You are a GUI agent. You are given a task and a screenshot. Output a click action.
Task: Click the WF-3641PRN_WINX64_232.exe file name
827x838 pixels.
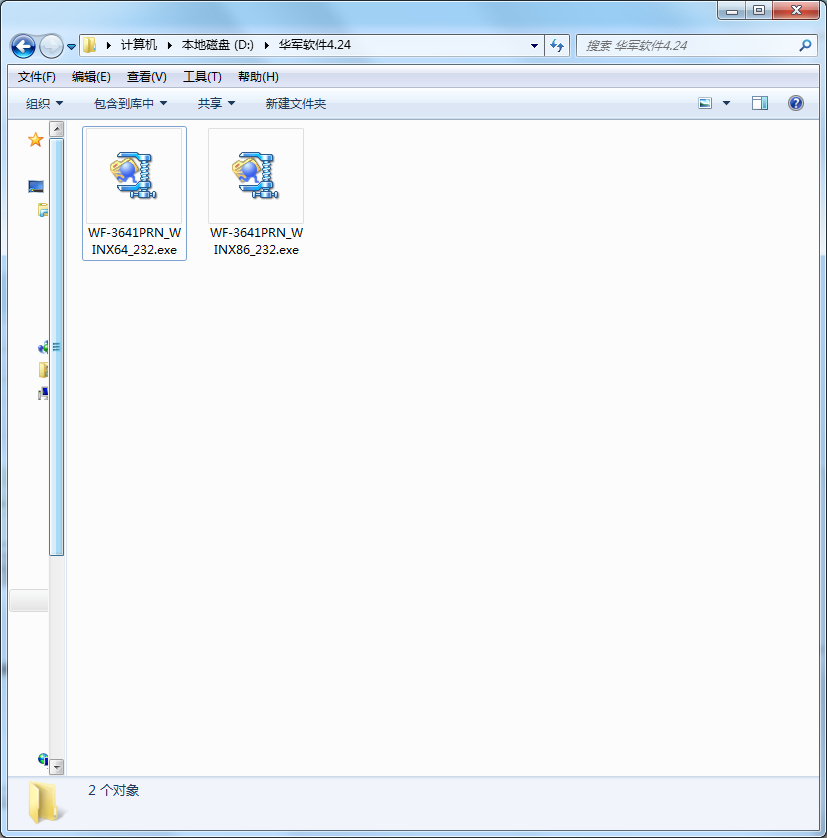(x=134, y=241)
